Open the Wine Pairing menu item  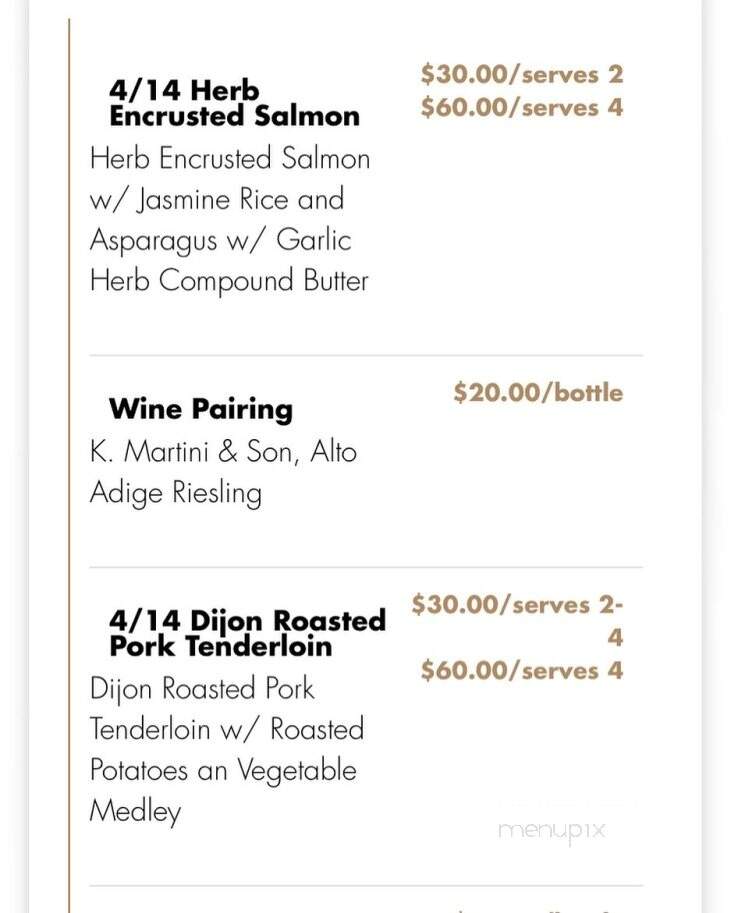pyautogui.click(x=201, y=409)
